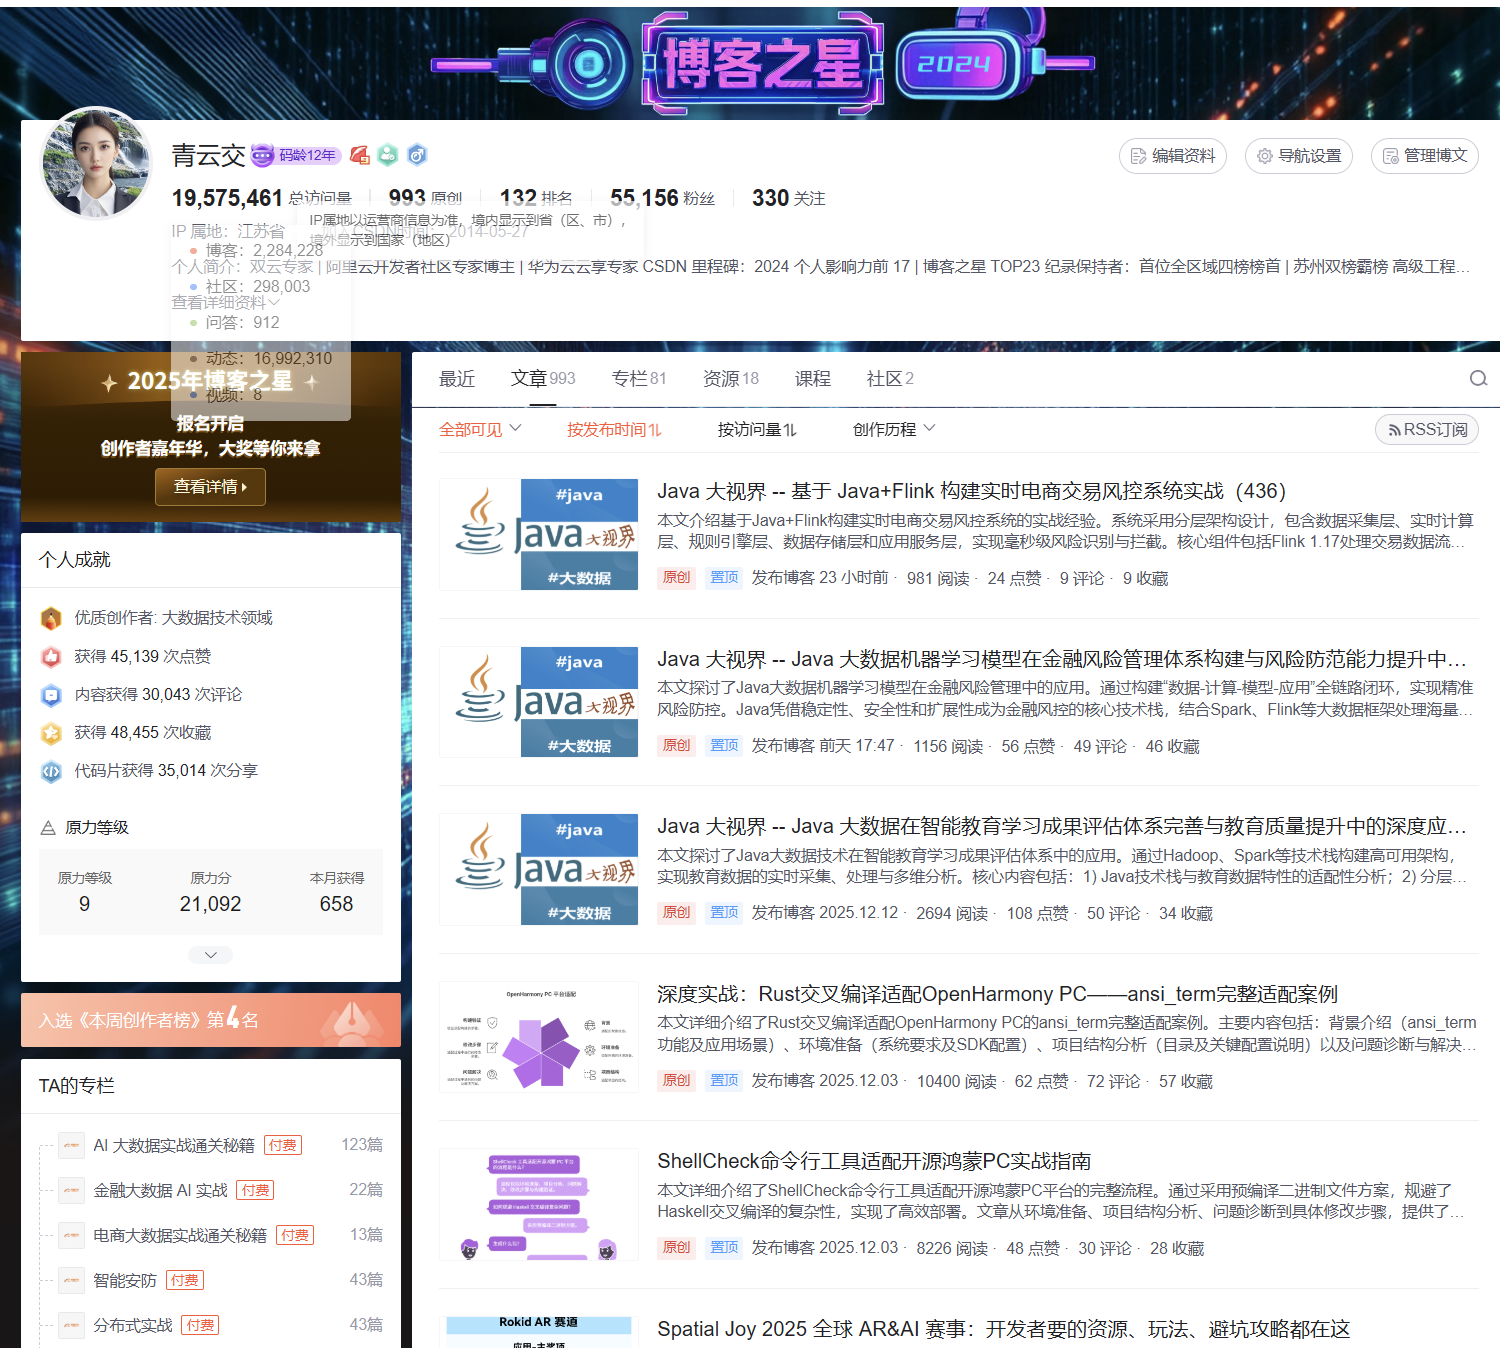
Task: Click the comment icon next to 30,043 次评论
Action: click(51, 694)
